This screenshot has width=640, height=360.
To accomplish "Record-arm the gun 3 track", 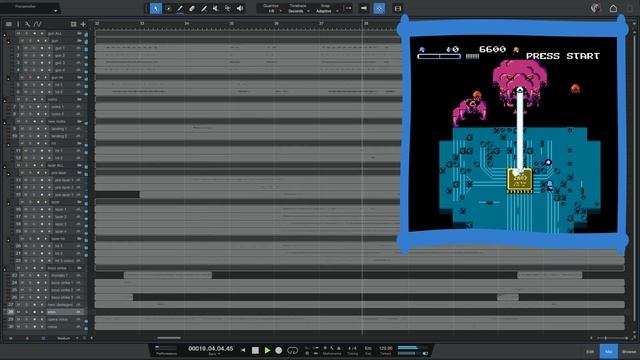I will click(41, 63).
